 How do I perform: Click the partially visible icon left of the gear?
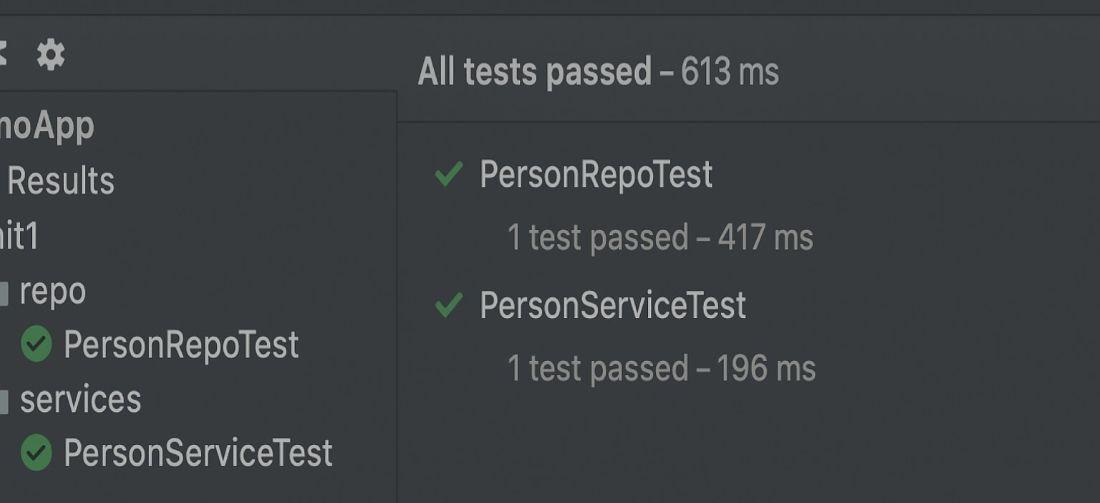click(3, 56)
